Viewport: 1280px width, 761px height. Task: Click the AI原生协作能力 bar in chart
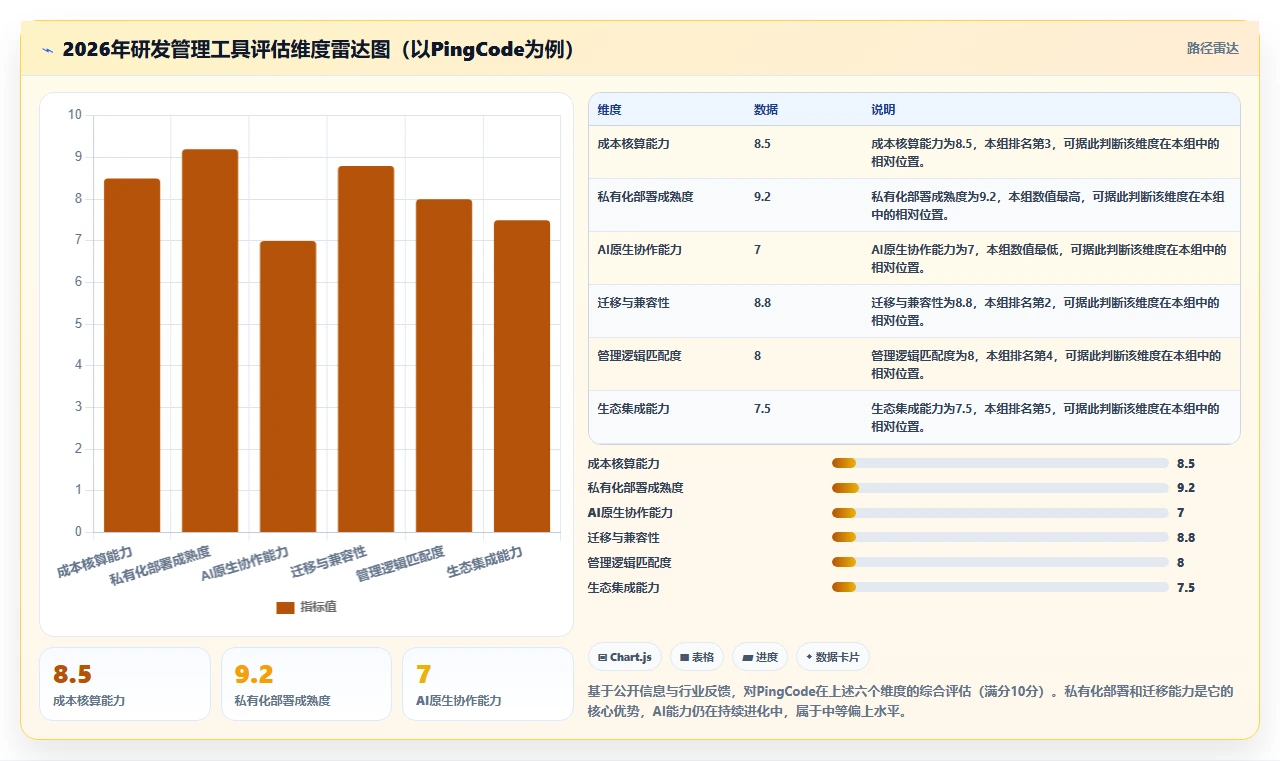pos(288,386)
